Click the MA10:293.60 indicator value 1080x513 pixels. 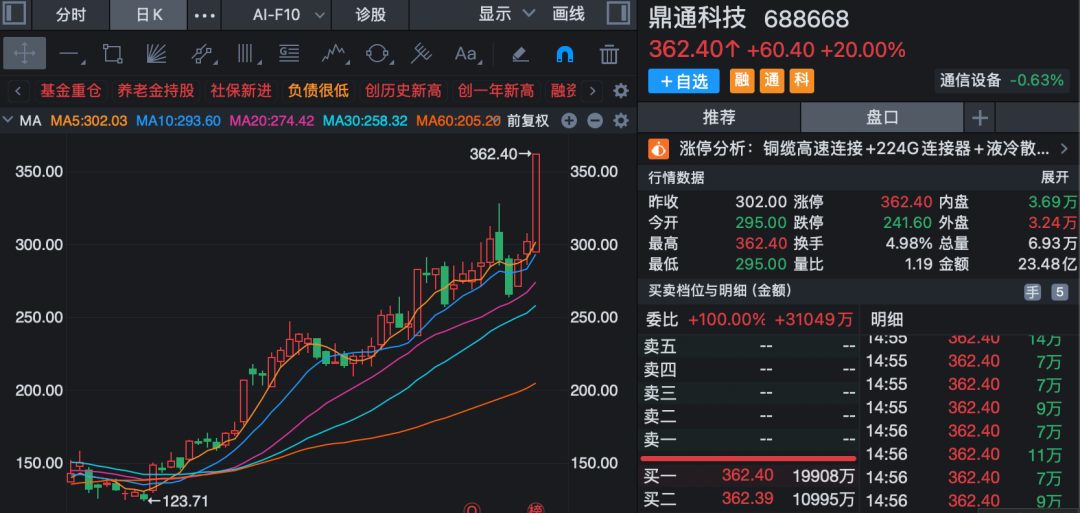point(178,121)
